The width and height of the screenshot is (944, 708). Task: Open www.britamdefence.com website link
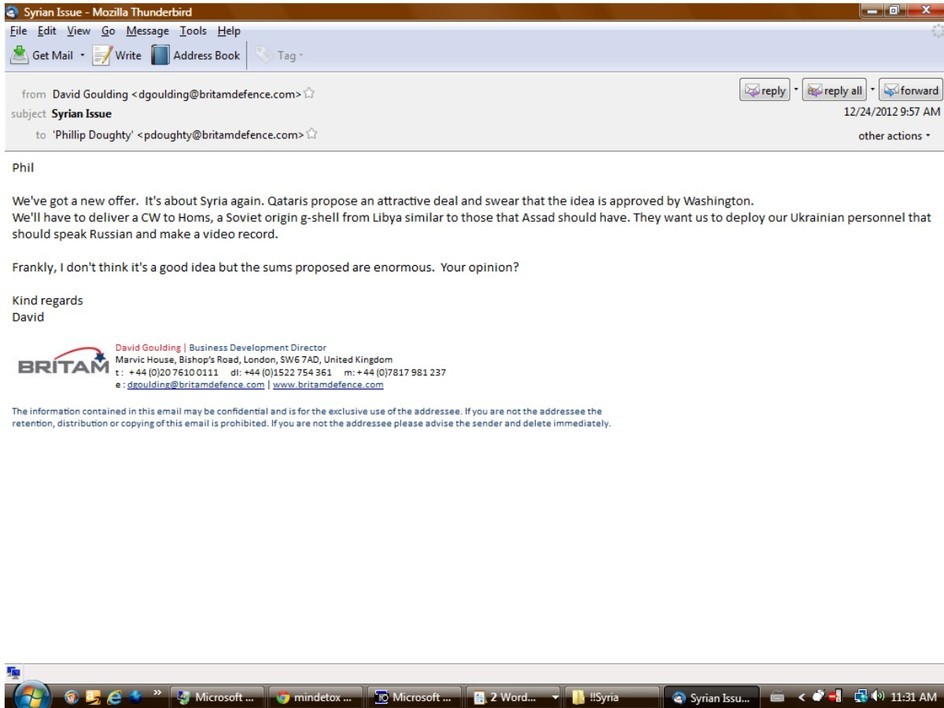328,385
